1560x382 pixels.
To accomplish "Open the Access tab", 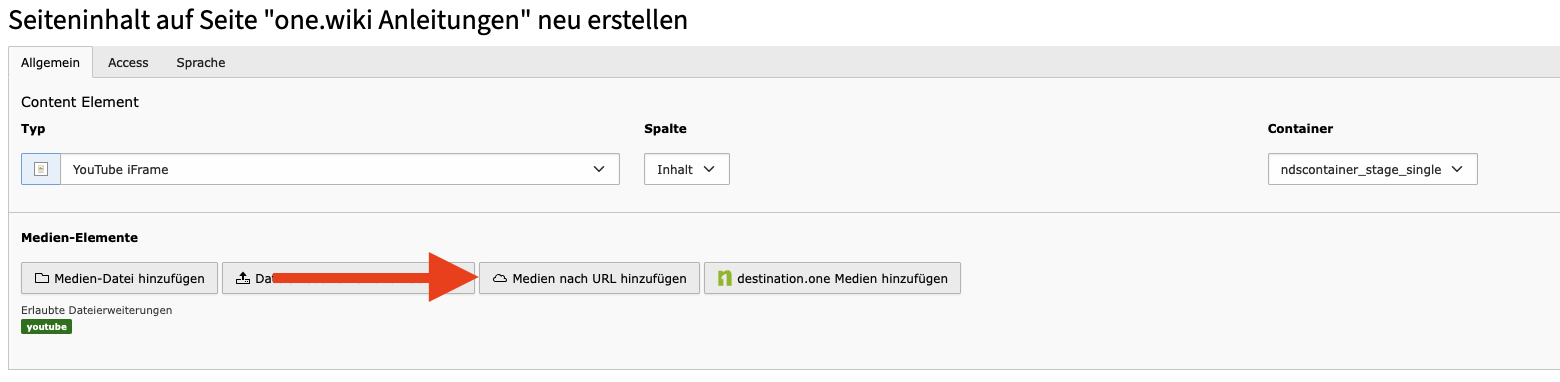I will coord(128,62).
